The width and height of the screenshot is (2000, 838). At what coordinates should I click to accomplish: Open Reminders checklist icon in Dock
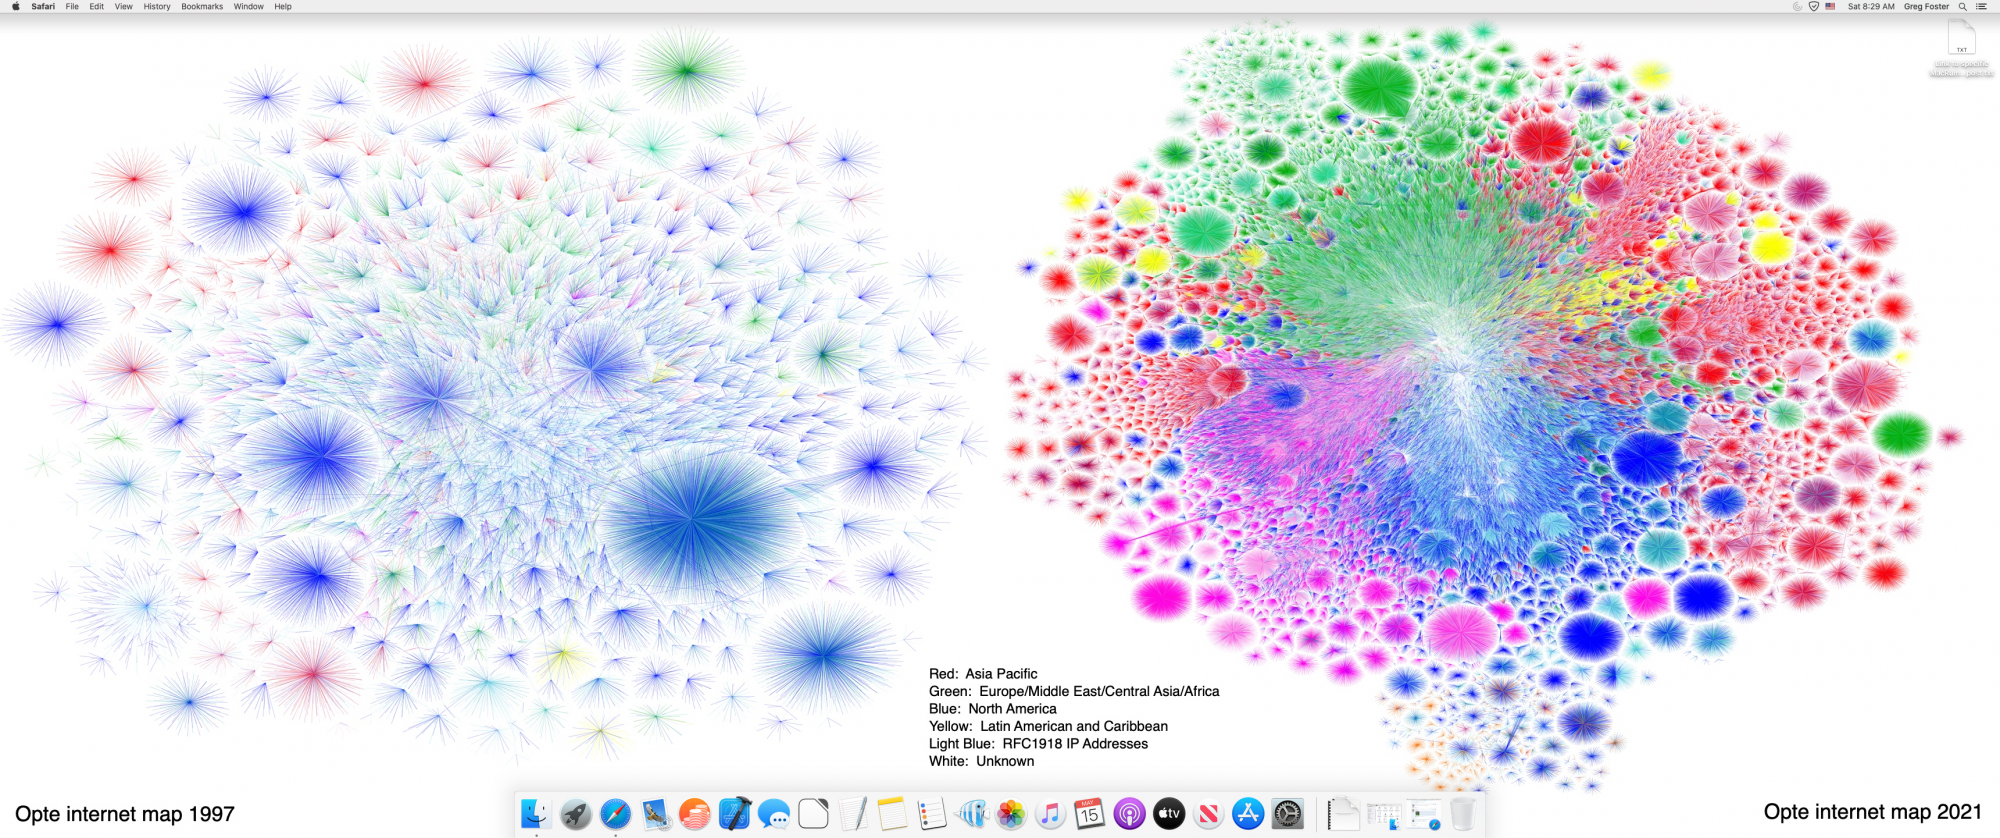point(932,814)
